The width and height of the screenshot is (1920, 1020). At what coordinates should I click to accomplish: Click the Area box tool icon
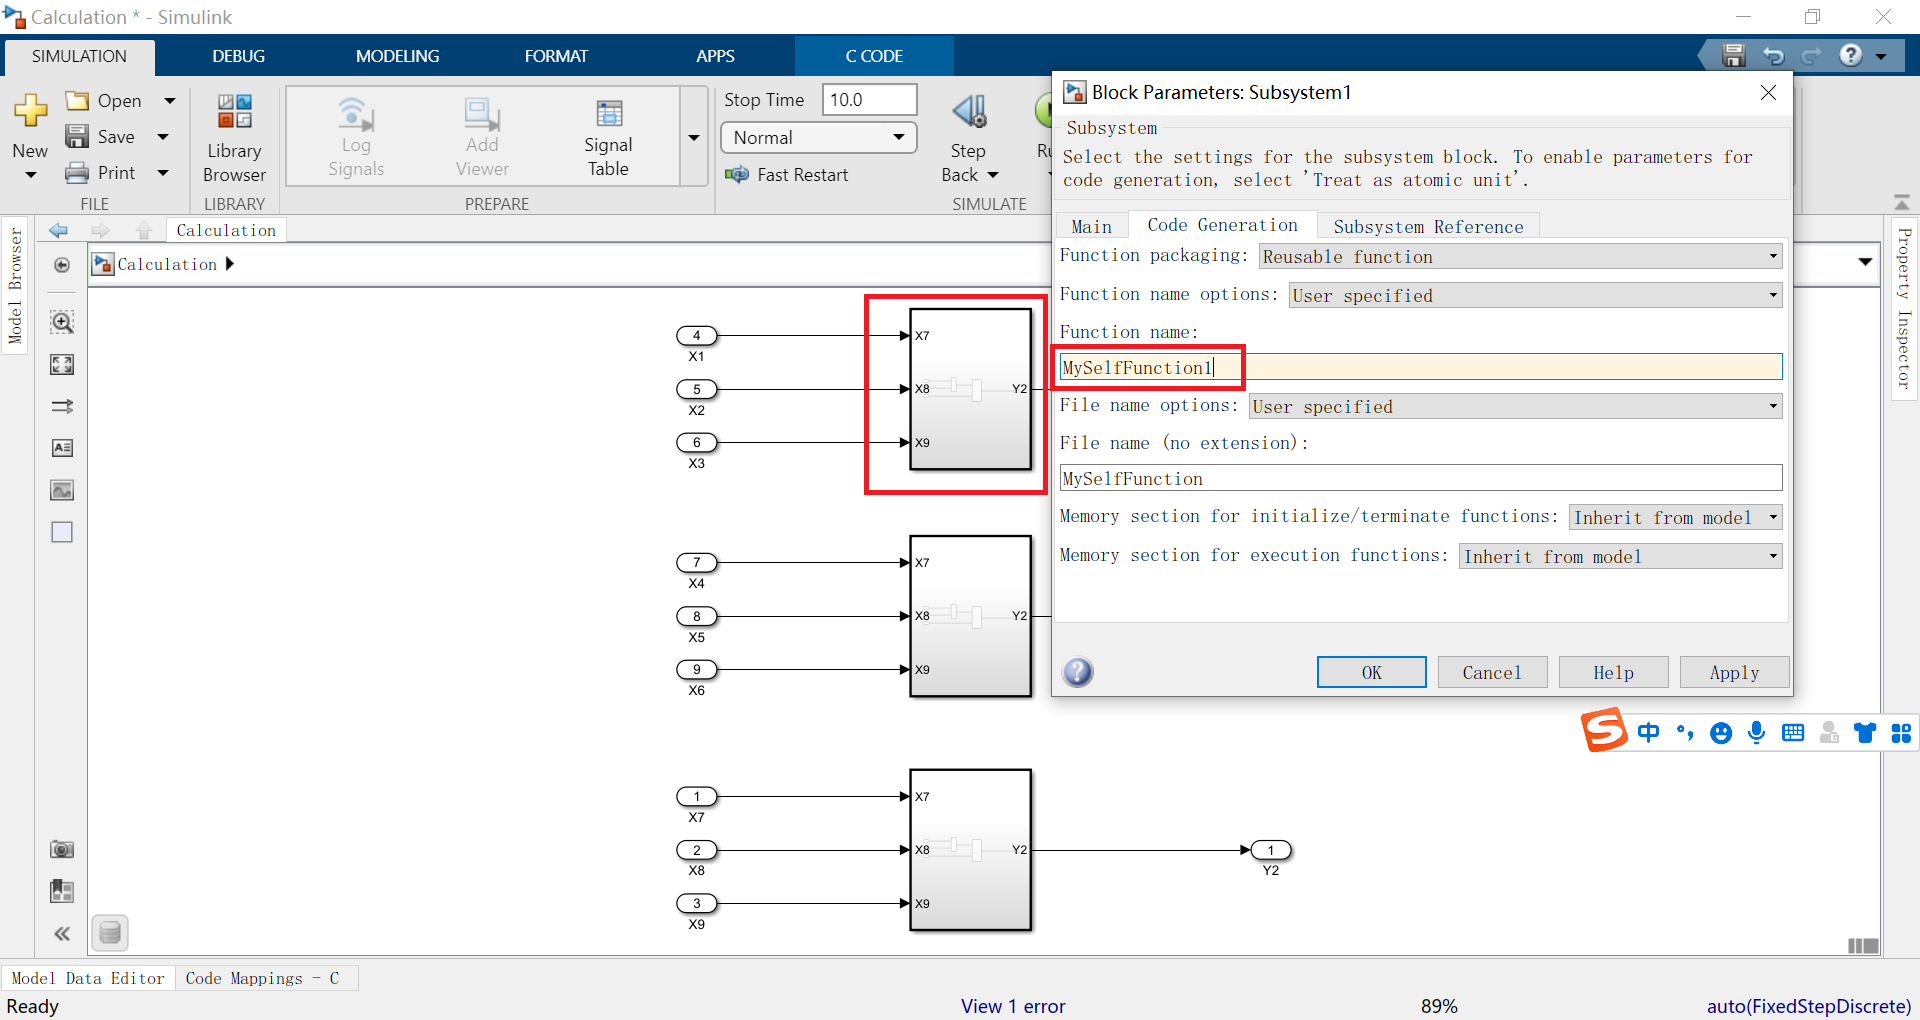62,532
